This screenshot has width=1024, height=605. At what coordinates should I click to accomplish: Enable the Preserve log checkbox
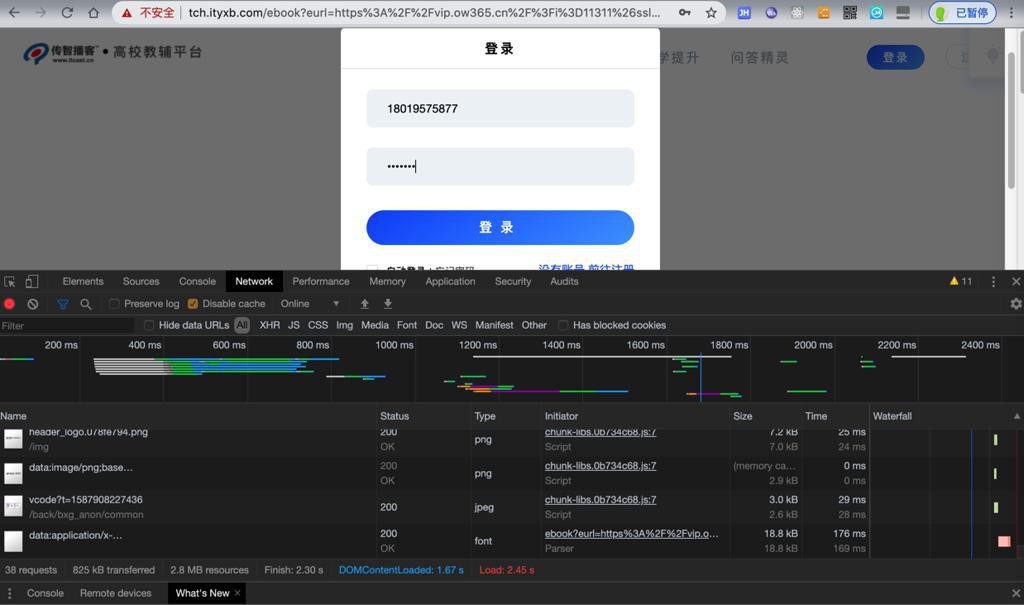click(x=114, y=304)
